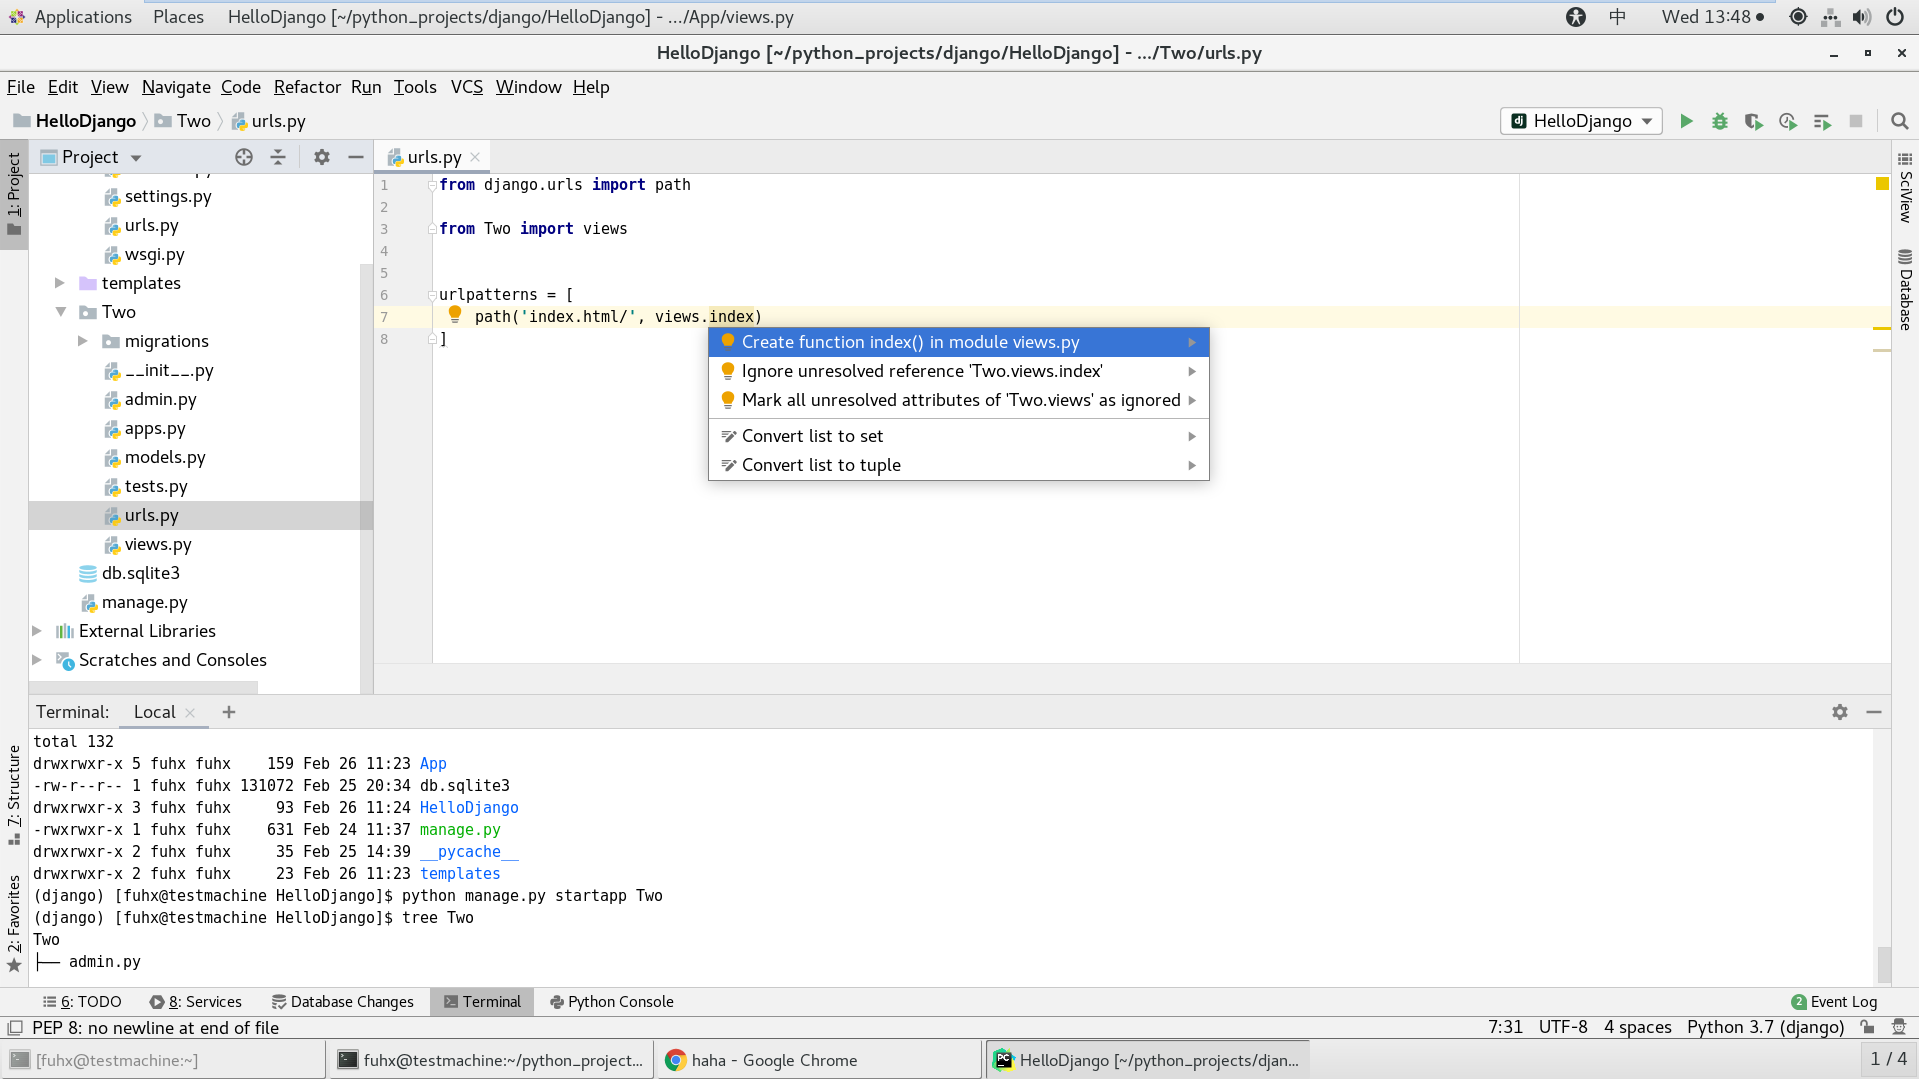Click the Two breadcrumb folder

point(183,121)
